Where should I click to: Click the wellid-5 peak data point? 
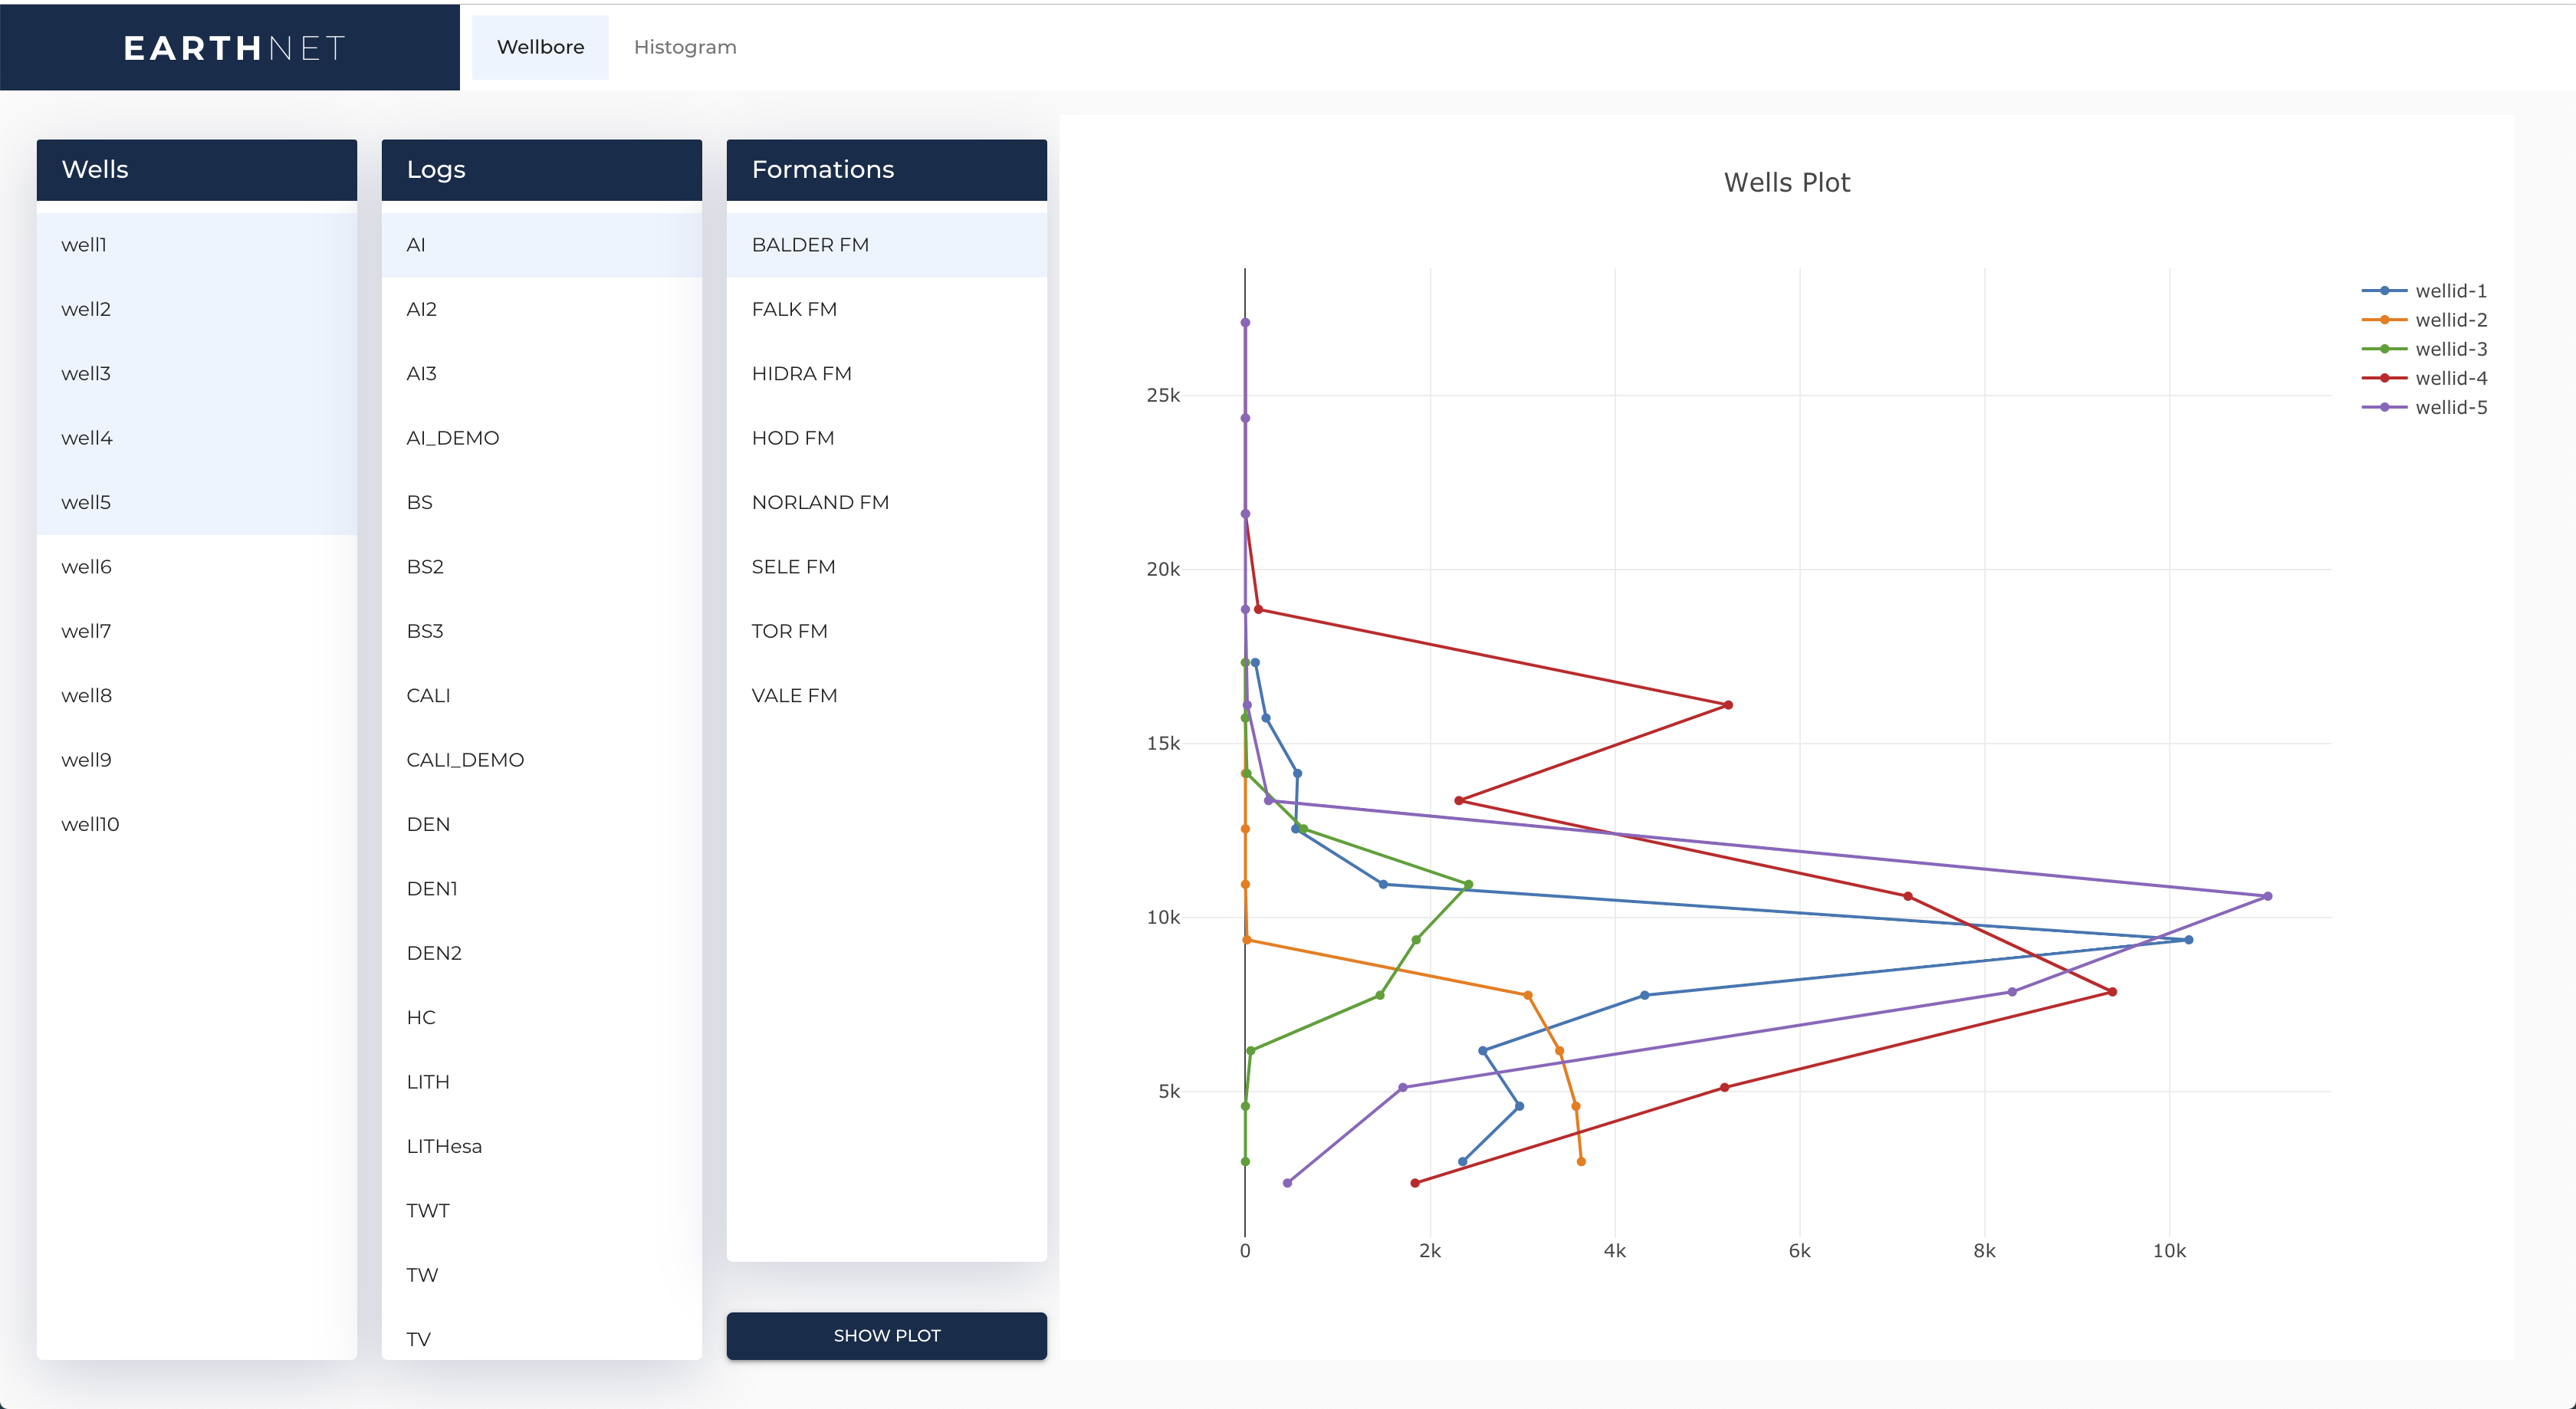2267,896
